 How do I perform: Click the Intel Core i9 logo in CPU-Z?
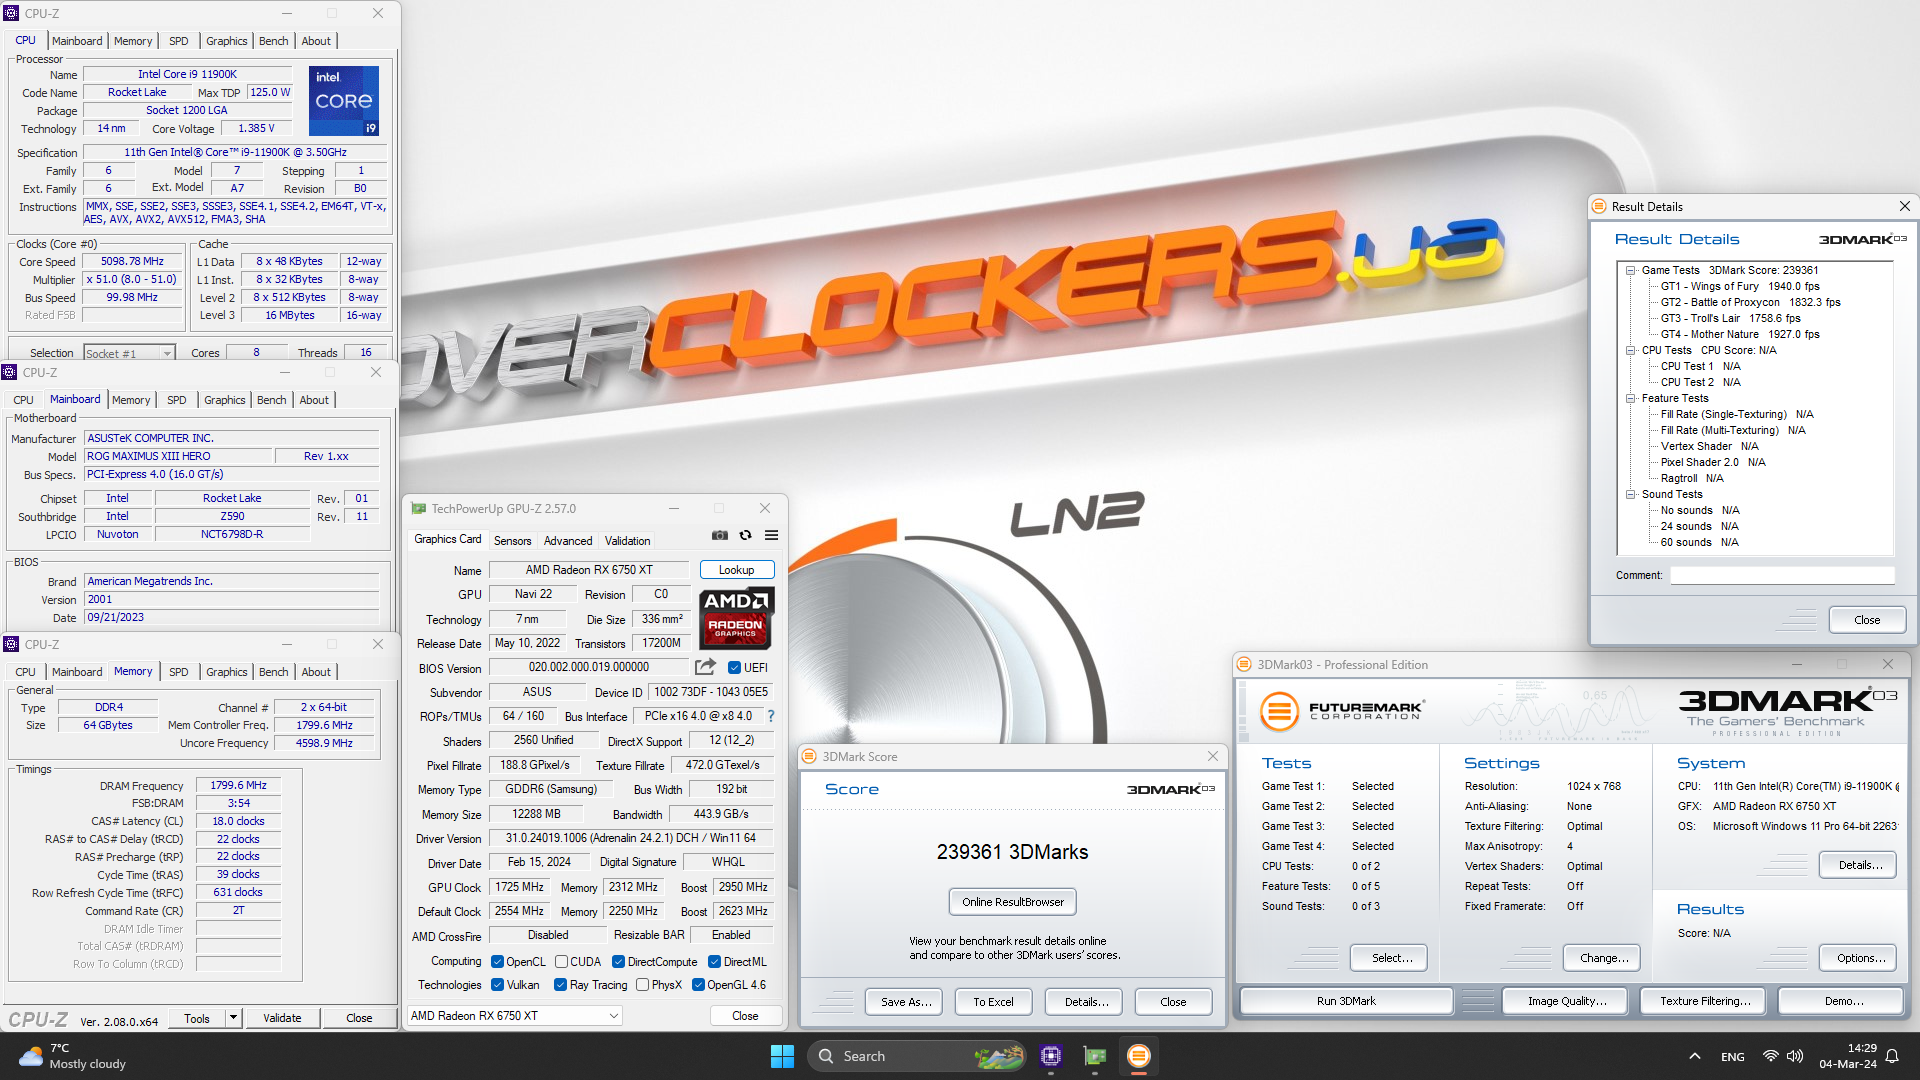[x=343, y=101]
